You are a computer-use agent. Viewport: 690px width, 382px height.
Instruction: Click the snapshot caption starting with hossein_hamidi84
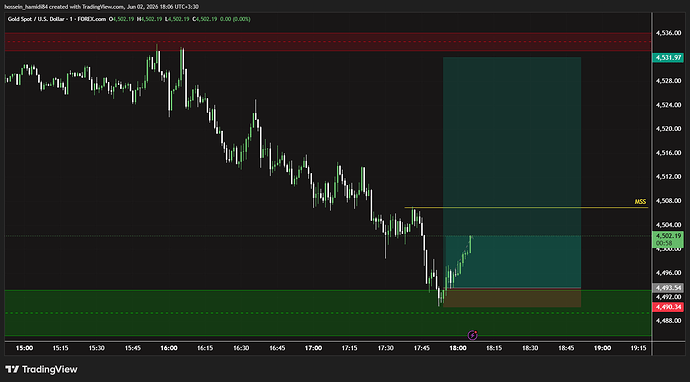(x=102, y=7)
